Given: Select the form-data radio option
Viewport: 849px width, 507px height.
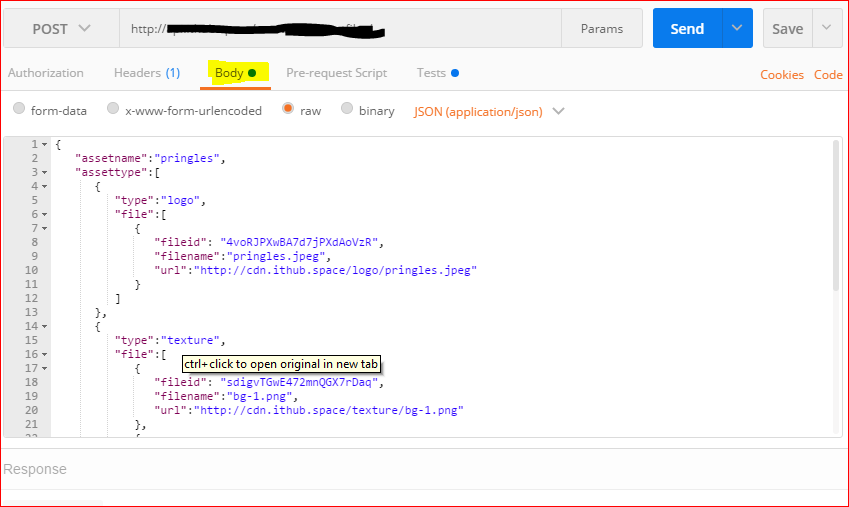Looking at the screenshot, I should point(19,108).
